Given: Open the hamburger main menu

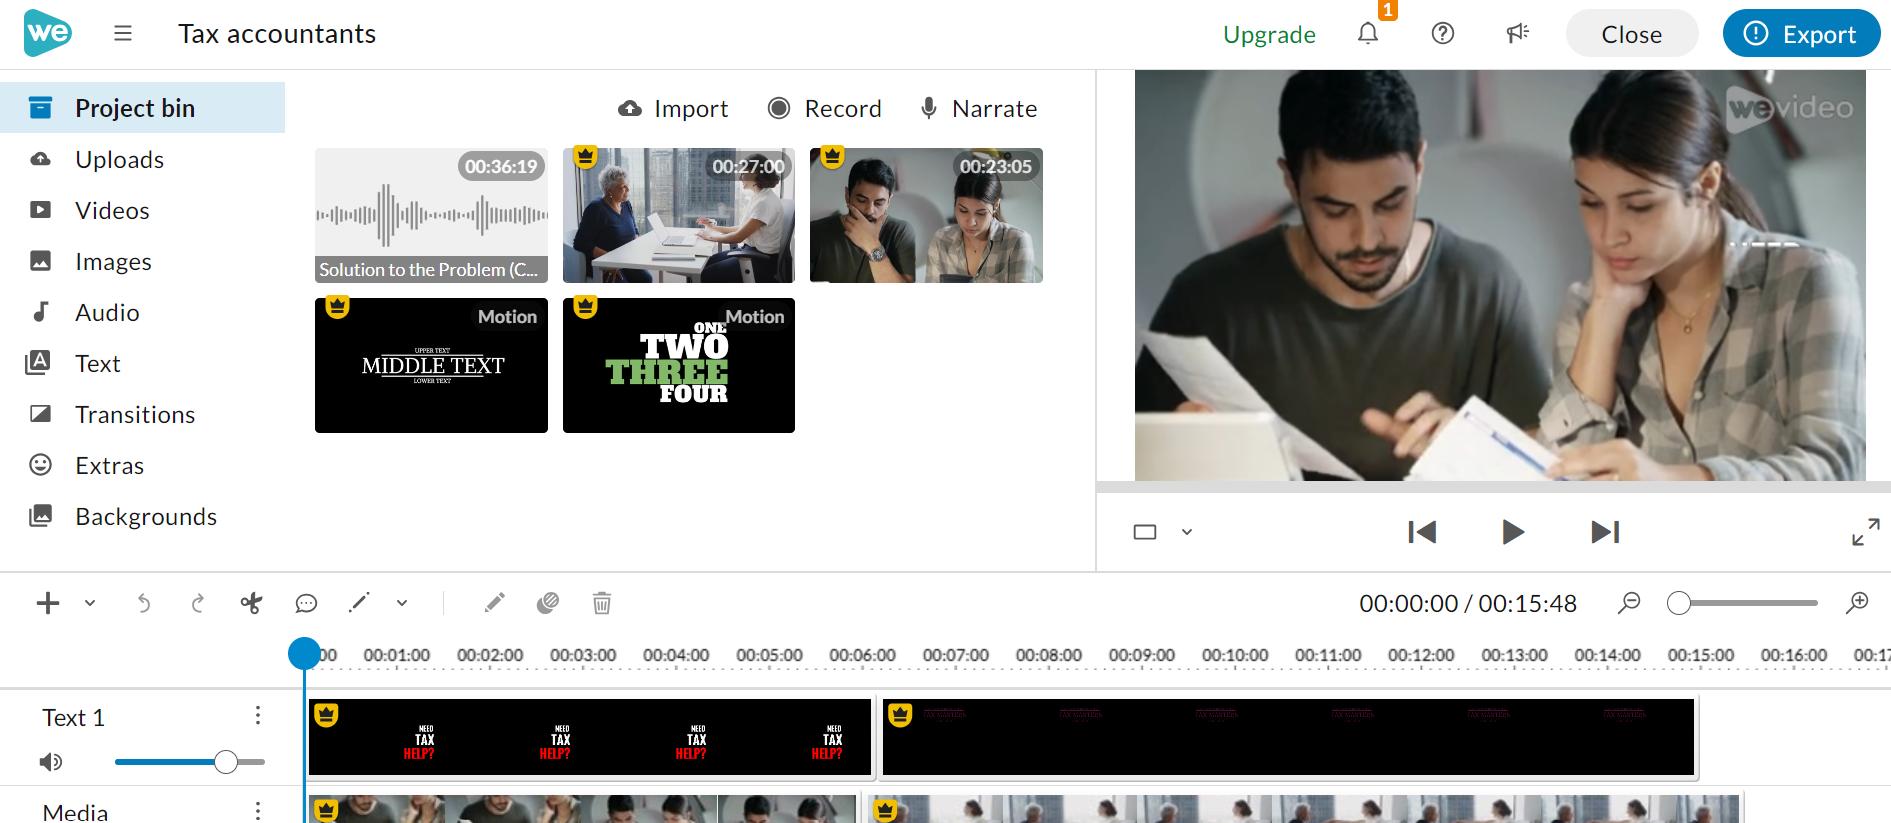Looking at the screenshot, I should coord(123,34).
